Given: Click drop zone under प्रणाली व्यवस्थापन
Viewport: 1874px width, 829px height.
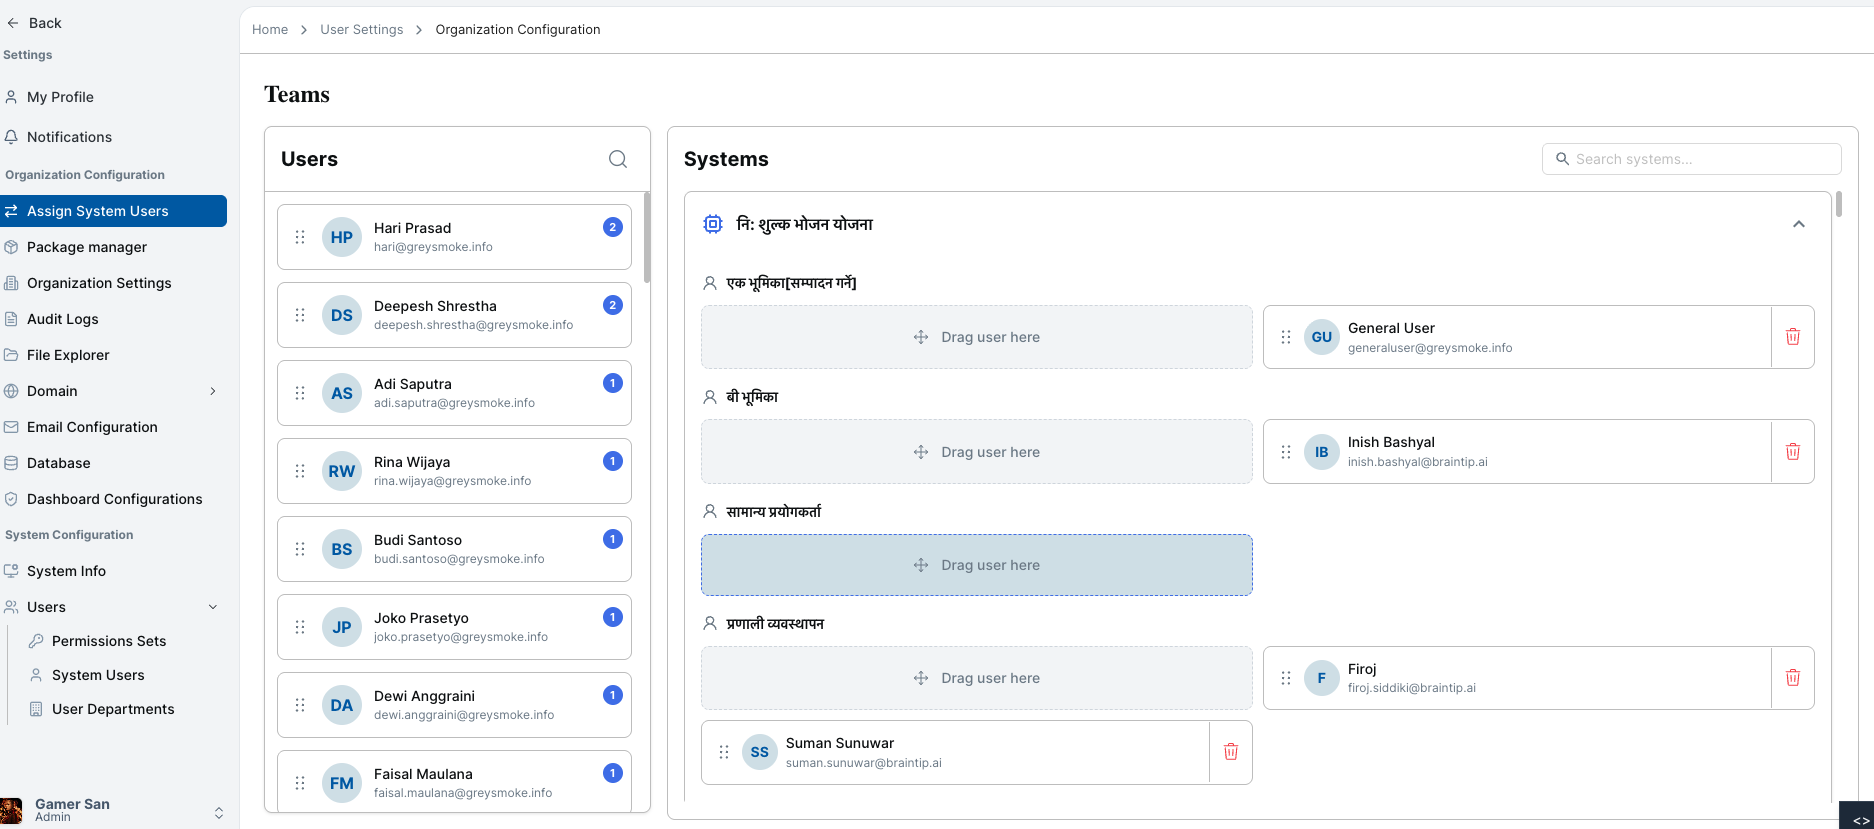Looking at the screenshot, I should click(x=977, y=678).
